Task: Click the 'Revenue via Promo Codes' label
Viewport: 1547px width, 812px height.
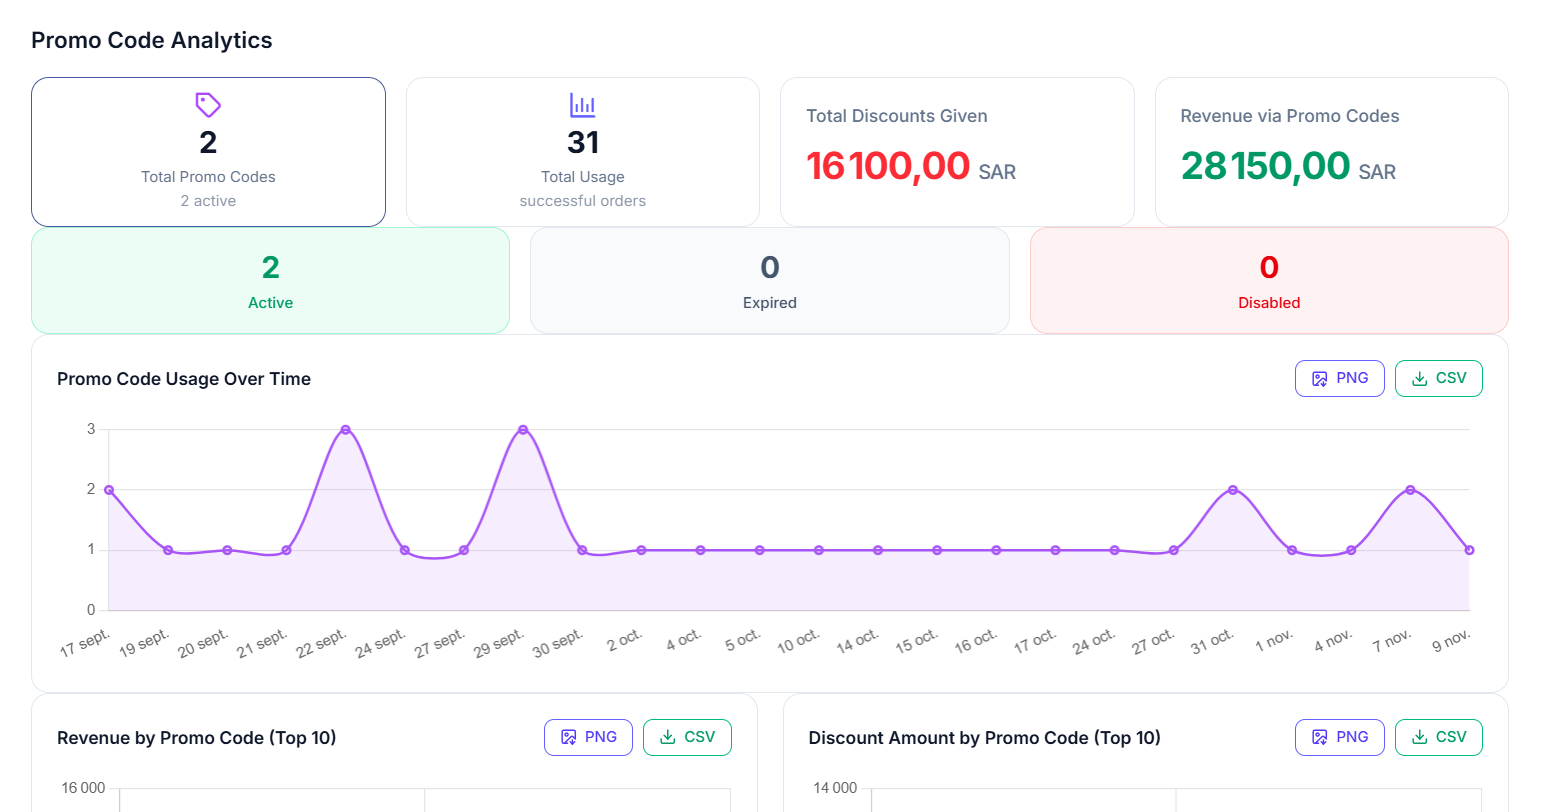Action: pyautogui.click(x=1290, y=116)
